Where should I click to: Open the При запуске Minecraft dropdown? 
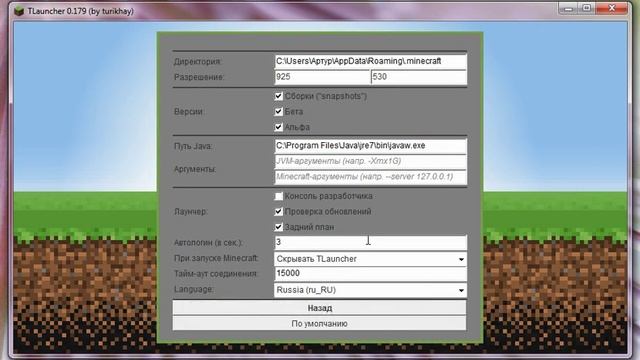click(x=370, y=259)
